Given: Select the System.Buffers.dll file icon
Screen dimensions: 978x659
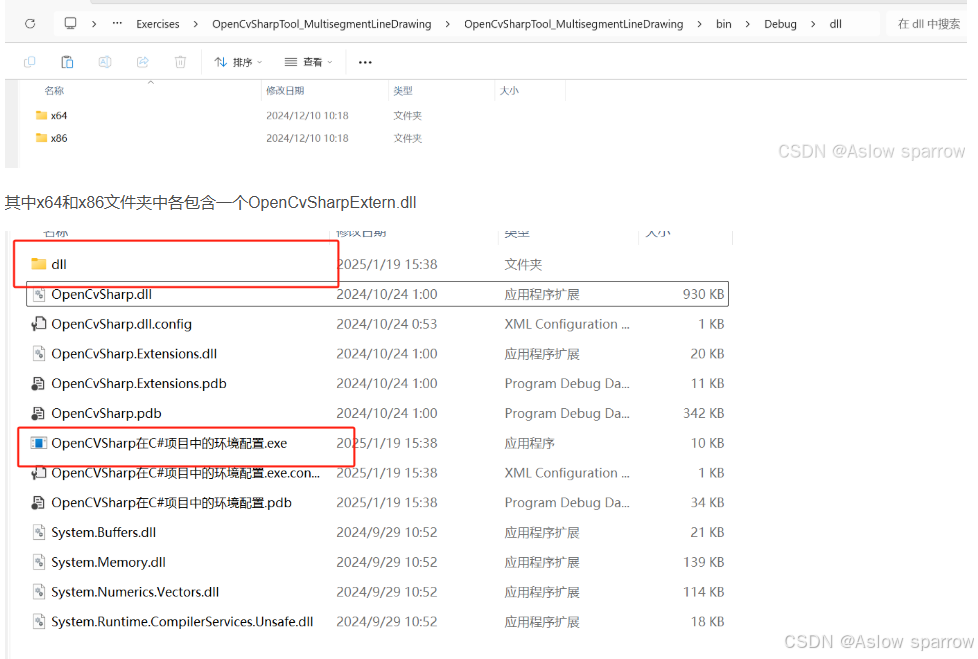Looking at the screenshot, I should point(39,532).
